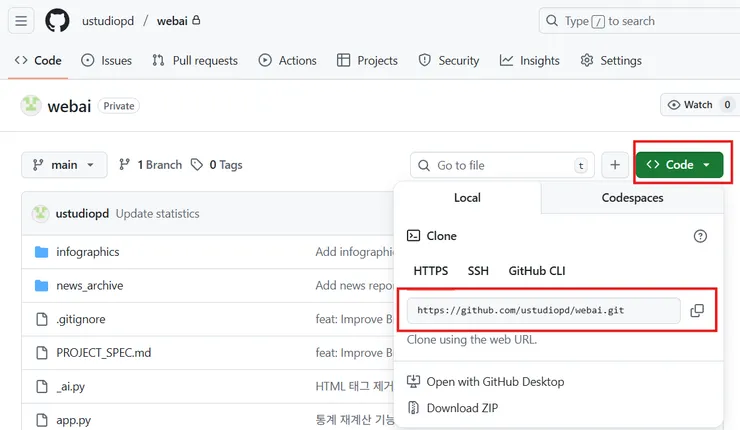Select the GitHub CLI clone option

tap(537, 271)
